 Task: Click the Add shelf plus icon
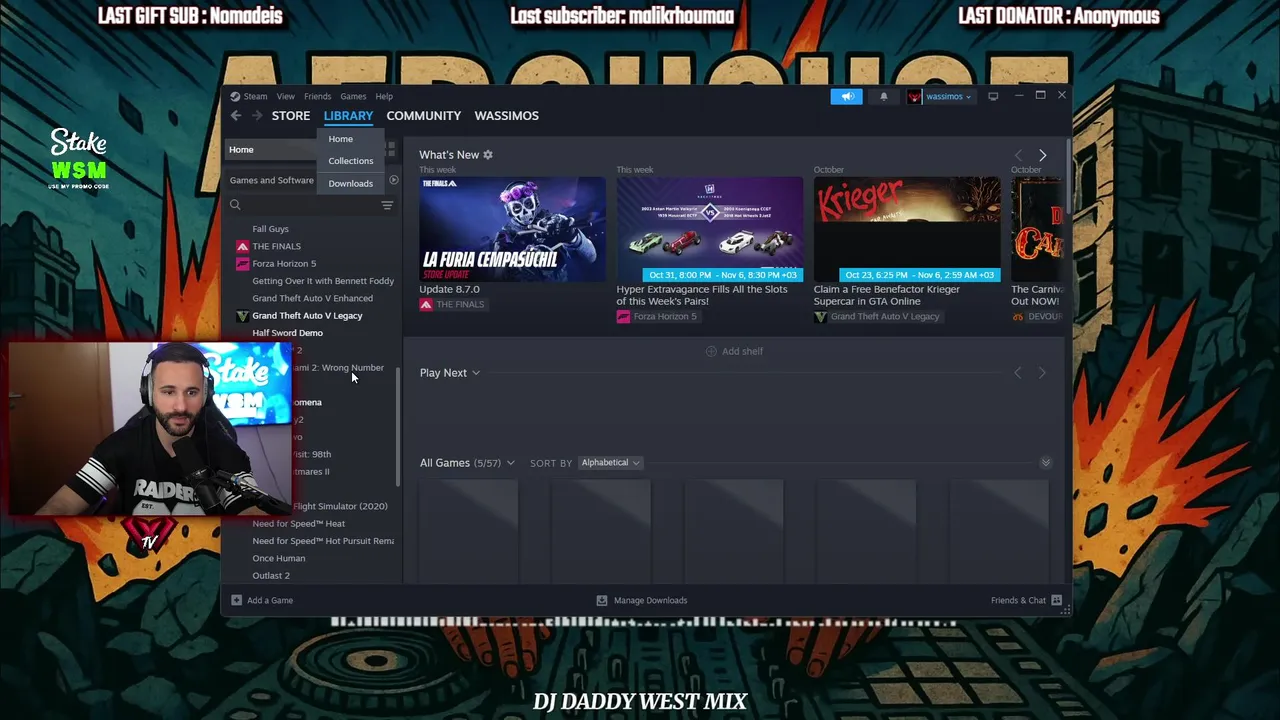click(711, 351)
